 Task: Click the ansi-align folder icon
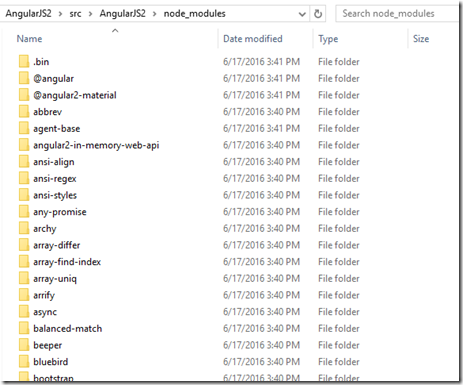pos(24,162)
